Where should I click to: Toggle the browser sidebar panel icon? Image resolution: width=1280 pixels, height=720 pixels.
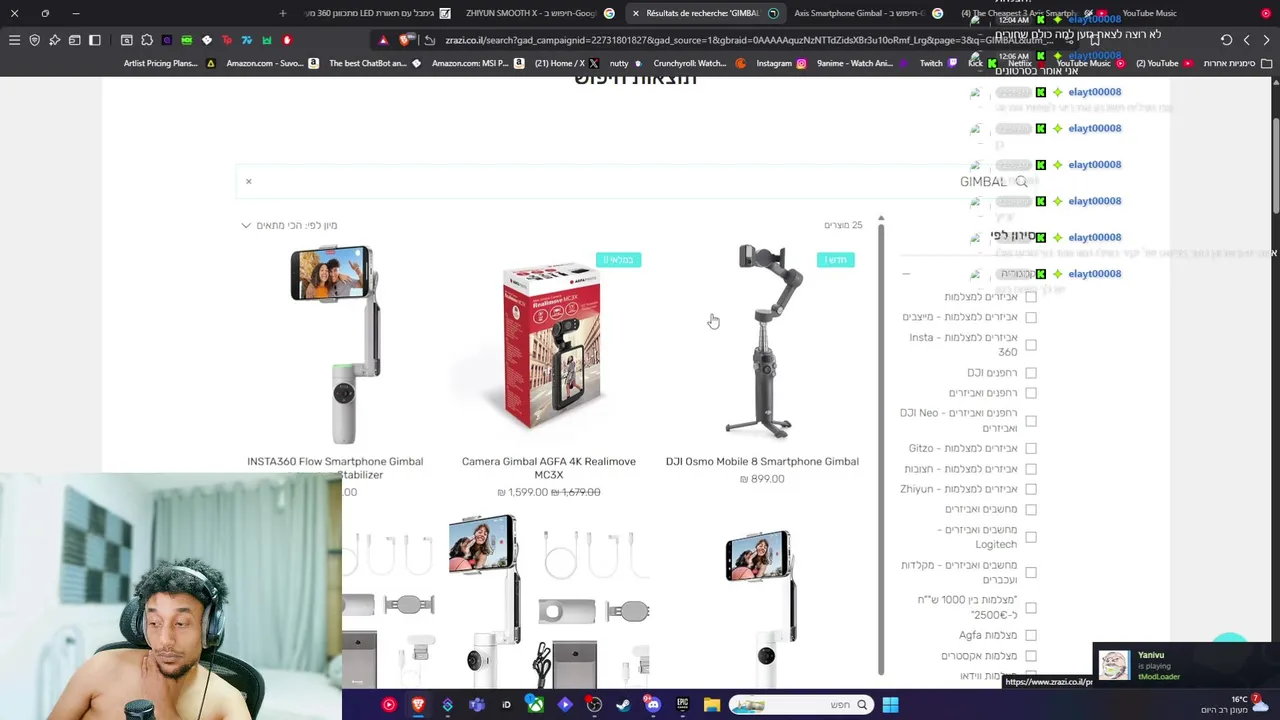pos(95,40)
